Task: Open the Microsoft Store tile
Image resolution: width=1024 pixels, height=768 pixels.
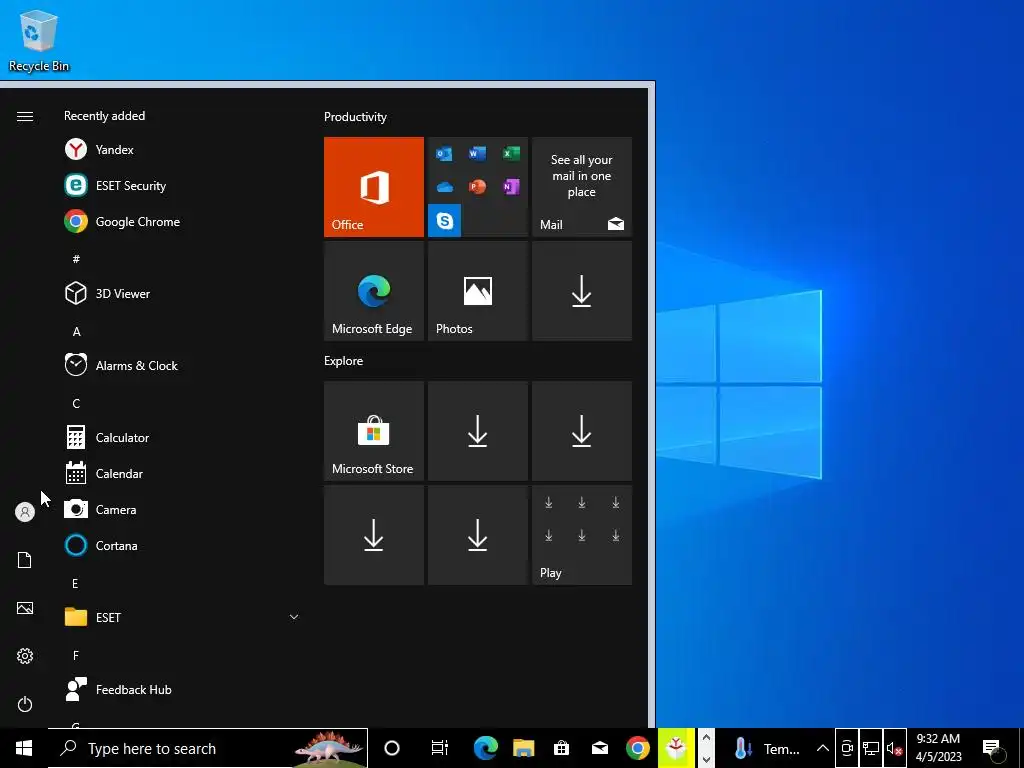Action: coord(374,431)
